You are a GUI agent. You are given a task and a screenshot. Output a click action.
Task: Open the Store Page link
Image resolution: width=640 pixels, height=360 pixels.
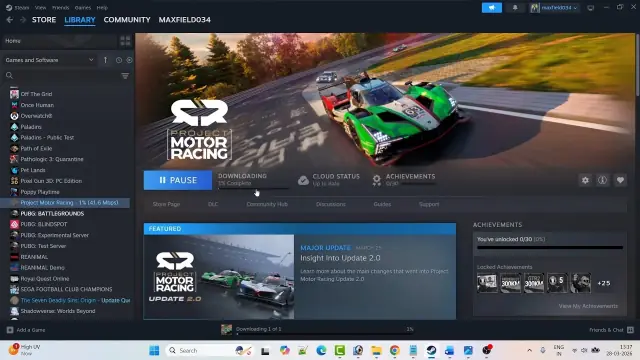pos(166,204)
